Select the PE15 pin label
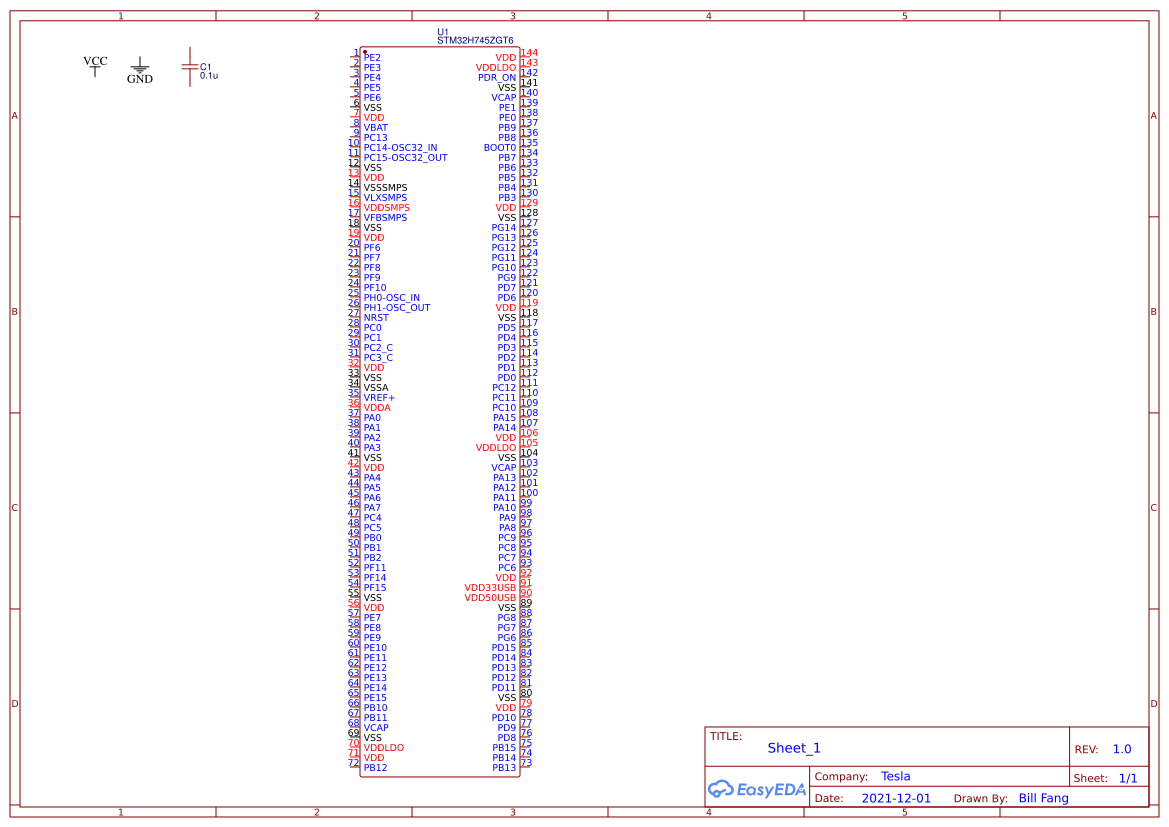 tap(375, 697)
